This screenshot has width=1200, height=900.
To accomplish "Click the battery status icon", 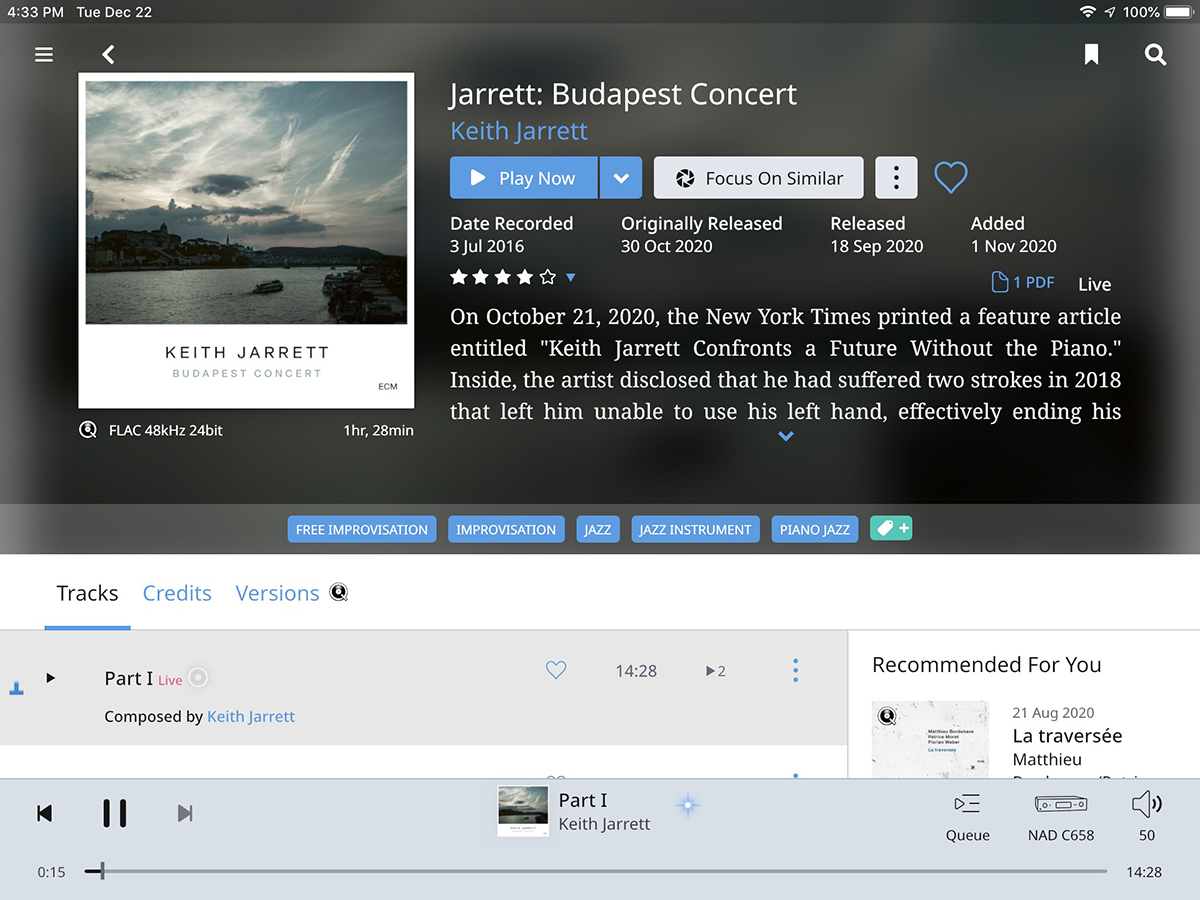I will tap(1178, 12).
